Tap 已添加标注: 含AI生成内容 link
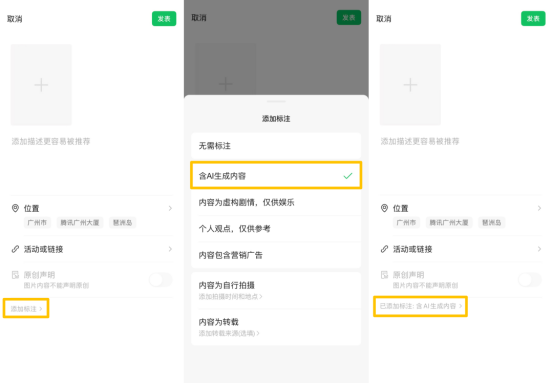The width and height of the screenshot is (553, 383). coord(420,306)
